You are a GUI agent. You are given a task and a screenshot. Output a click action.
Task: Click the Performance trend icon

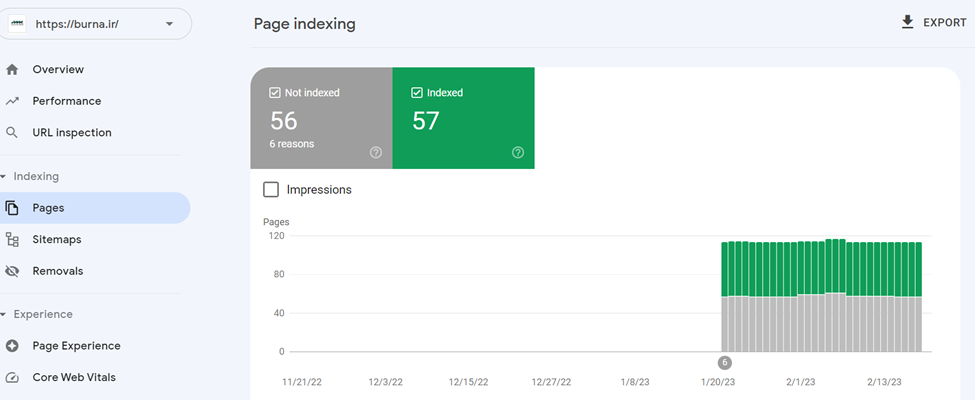(12, 101)
